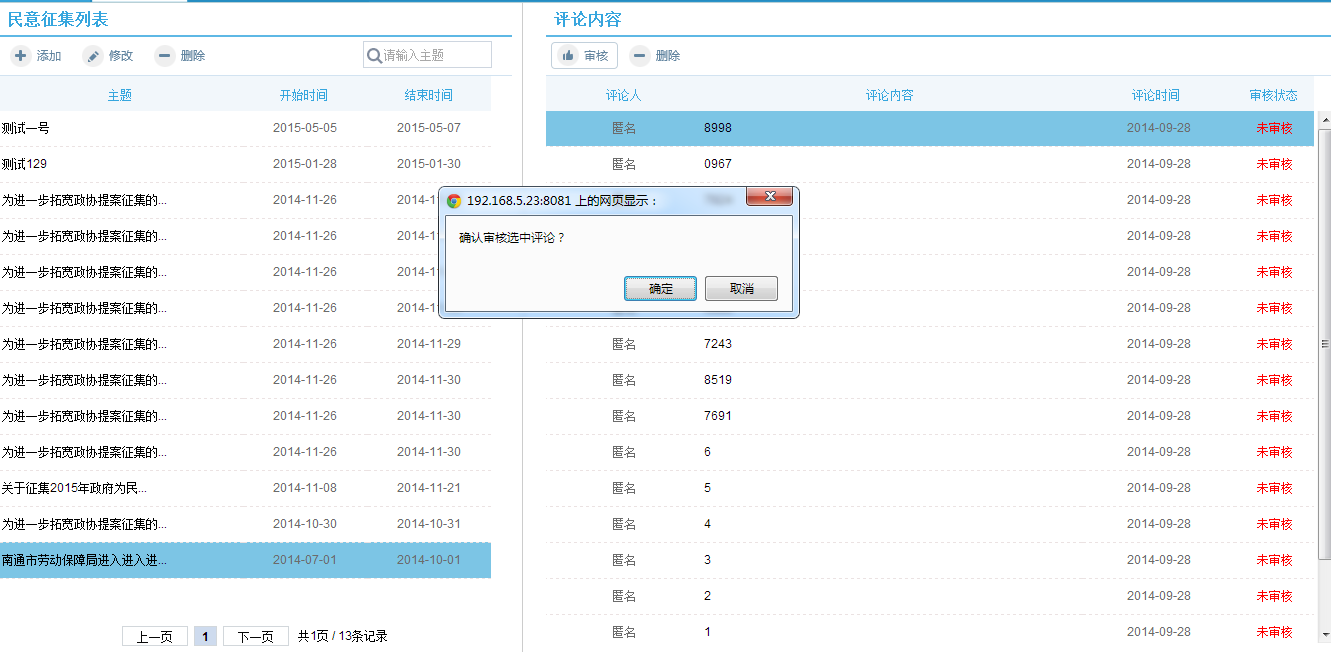This screenshot has width=1331, height=652.
Task: Click the vertical scrollbar of the comment list
Action: [1325, 343]
